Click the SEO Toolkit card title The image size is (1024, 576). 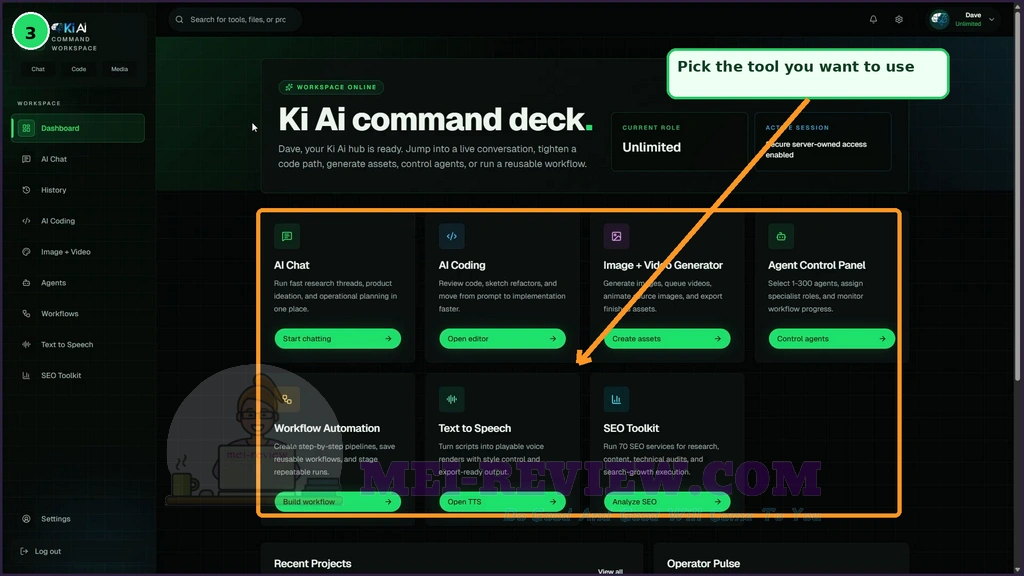pyautogui.click(x=631, y=428)
